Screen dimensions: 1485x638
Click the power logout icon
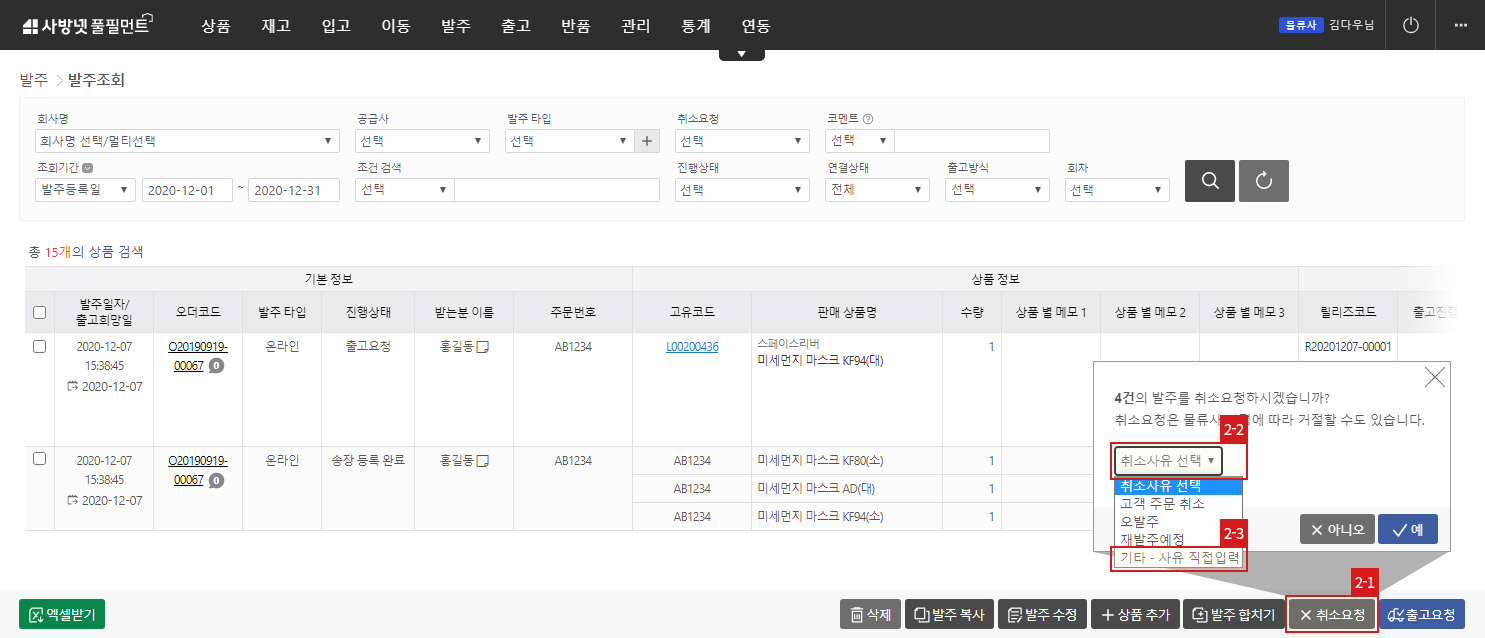click(1411, 26)
